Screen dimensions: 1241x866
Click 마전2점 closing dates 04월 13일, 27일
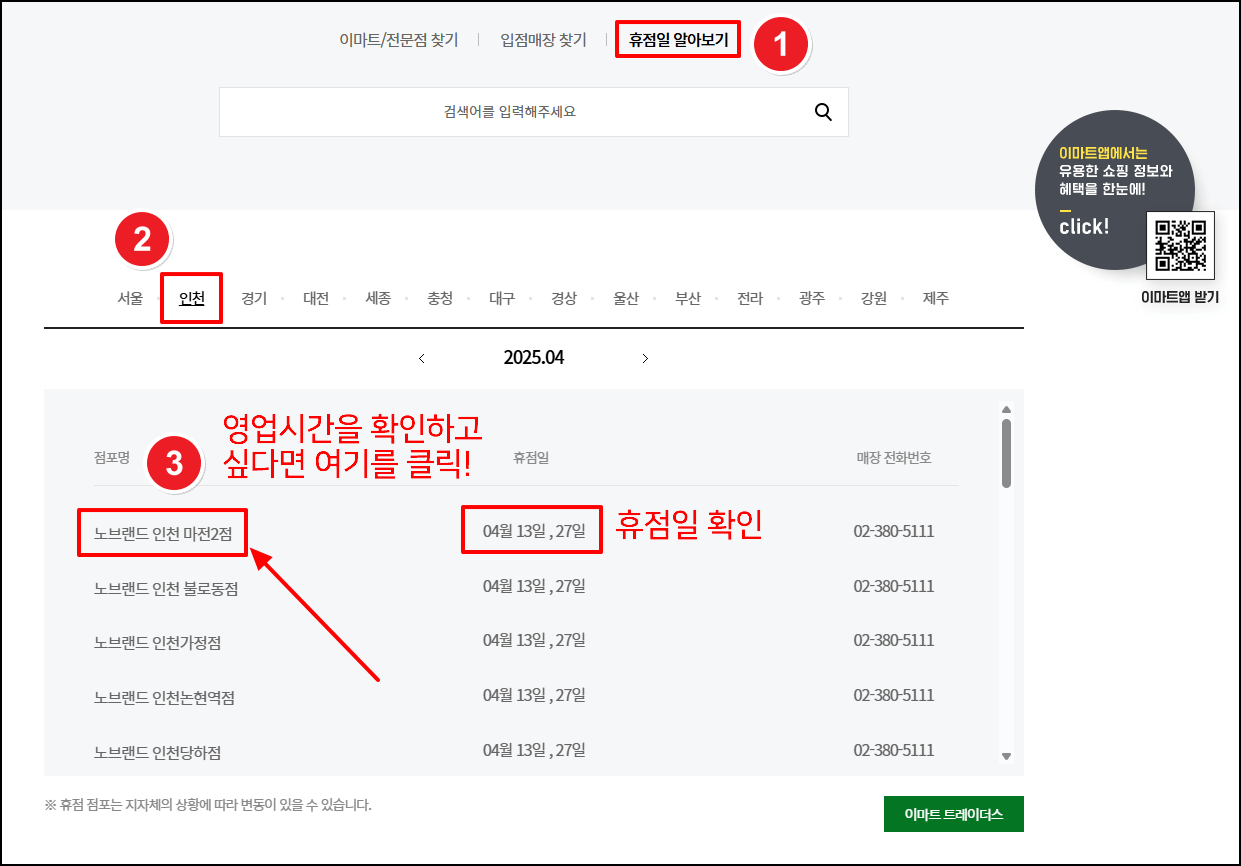pyautogui.click(x=534, y=530)
